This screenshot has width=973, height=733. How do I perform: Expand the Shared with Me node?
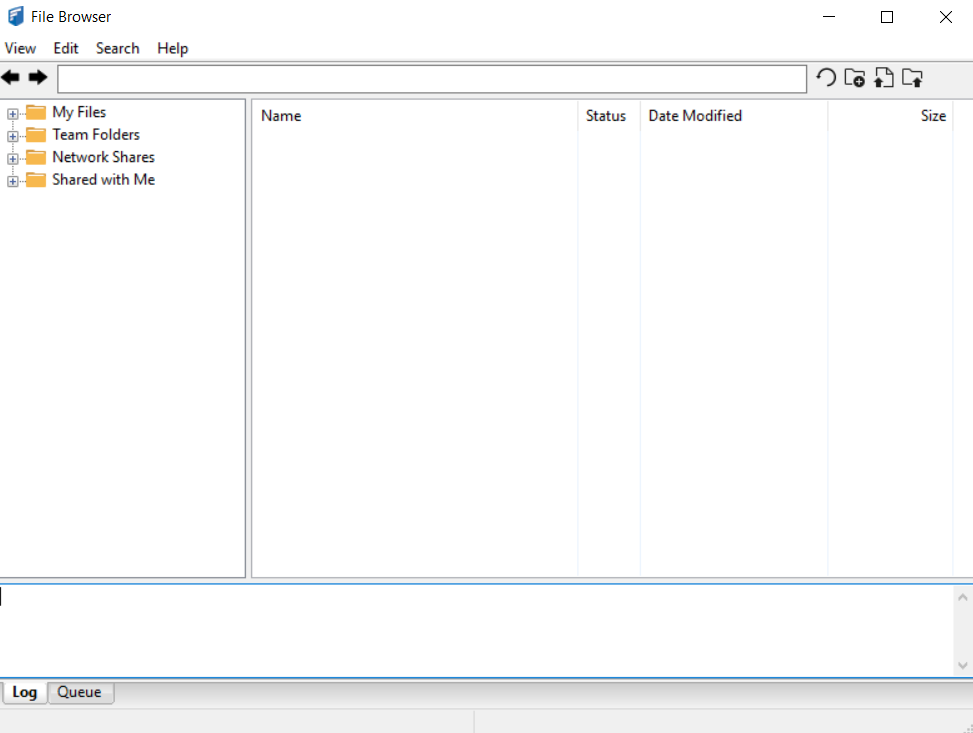tap(12, 181)
